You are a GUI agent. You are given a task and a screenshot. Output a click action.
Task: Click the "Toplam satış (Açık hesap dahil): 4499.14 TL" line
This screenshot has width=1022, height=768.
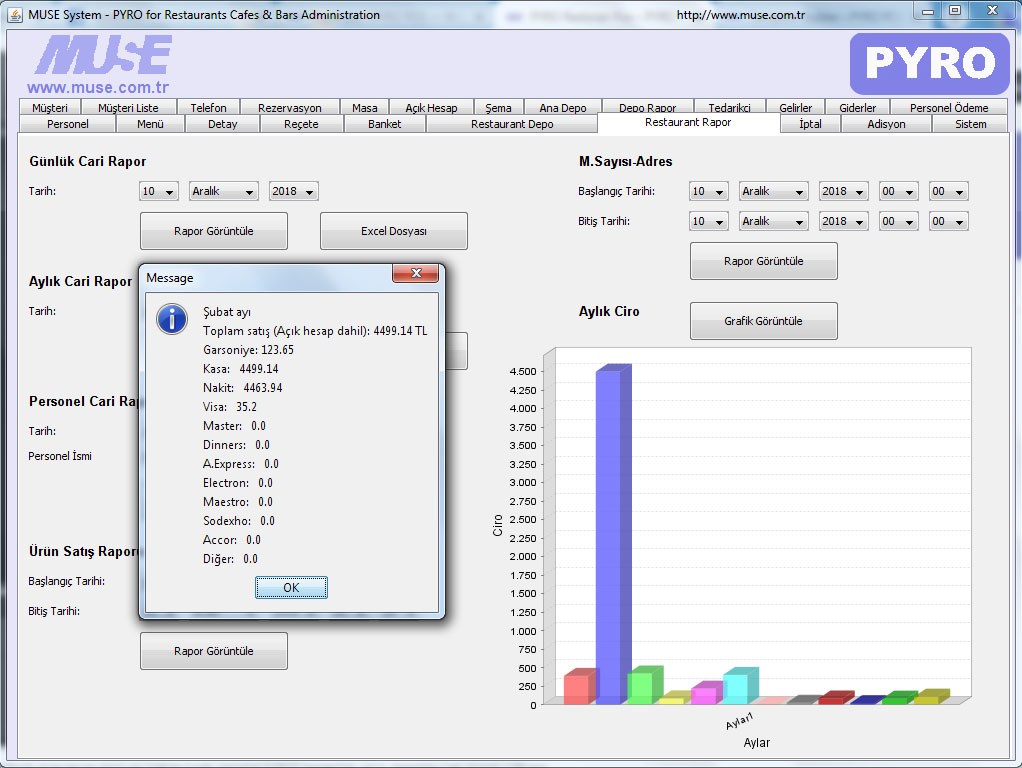tap(315, 331)
